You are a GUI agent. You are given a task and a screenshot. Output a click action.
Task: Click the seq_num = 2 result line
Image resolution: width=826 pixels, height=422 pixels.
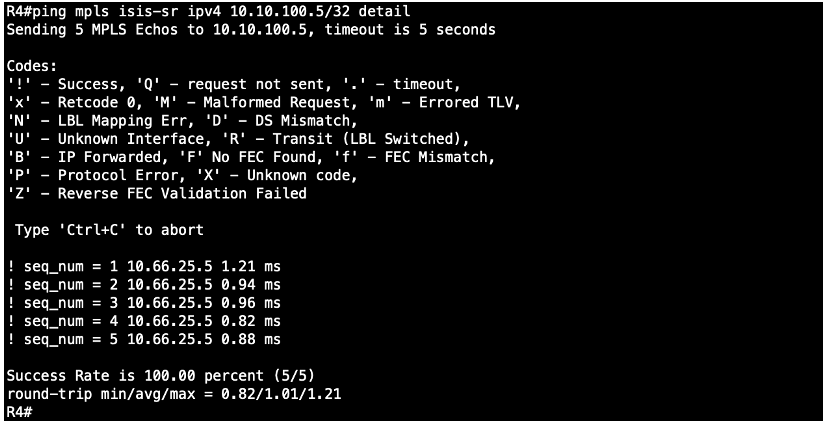(x=144, y=285)
